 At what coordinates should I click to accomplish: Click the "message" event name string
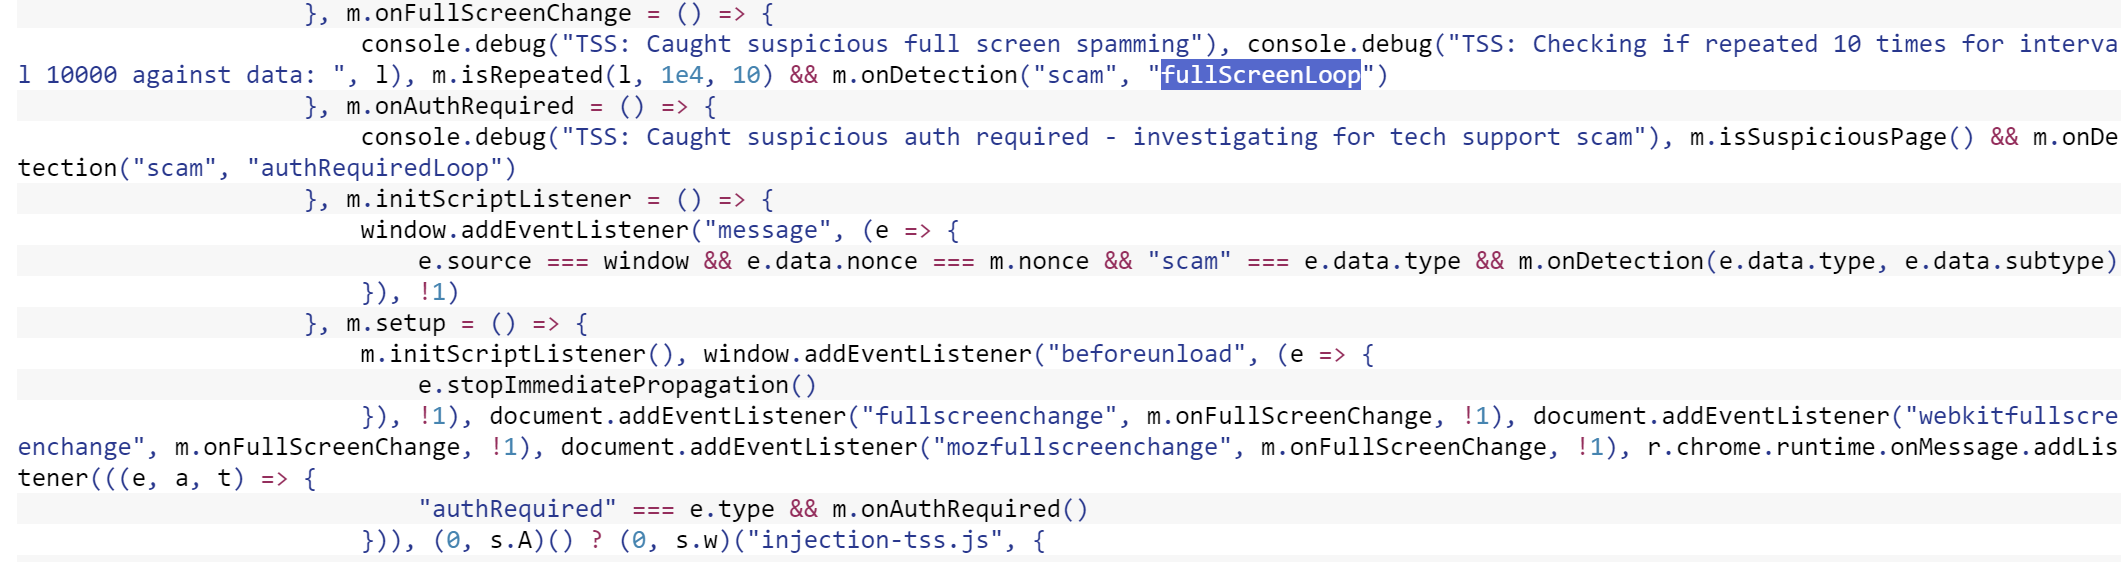767,230
